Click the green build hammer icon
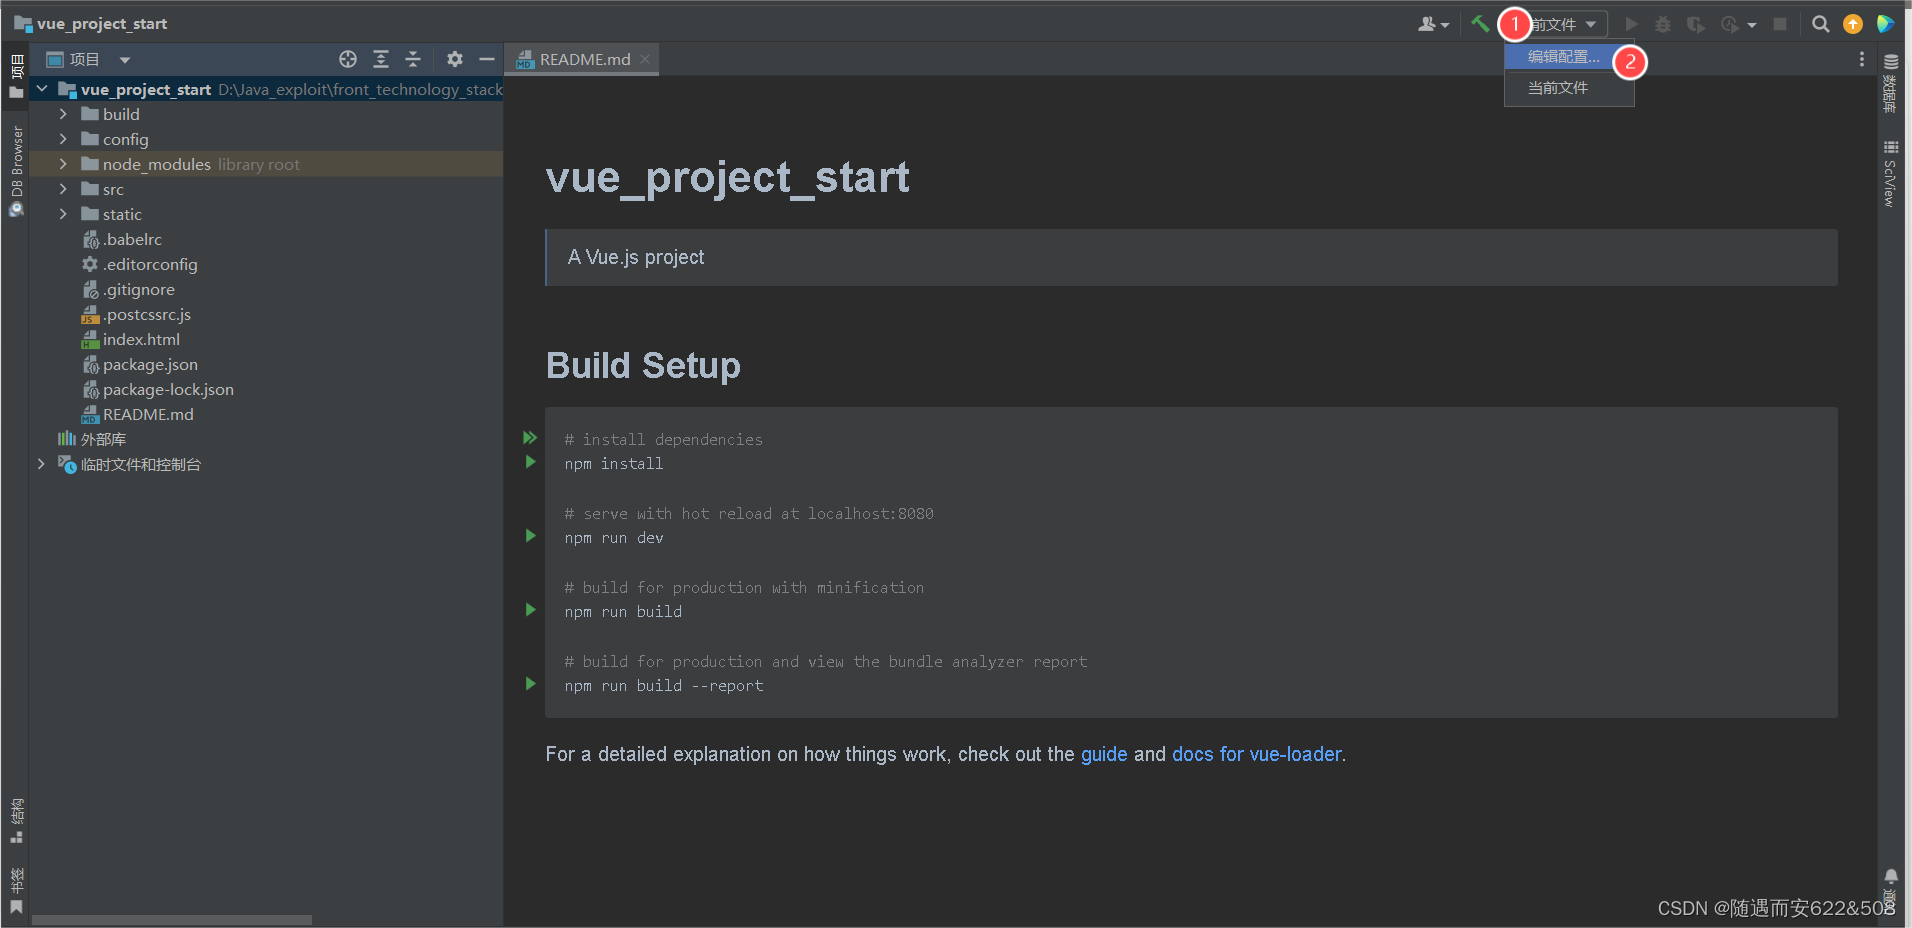The height and width of the screenshot is (928, 1912). (1481, 23)
